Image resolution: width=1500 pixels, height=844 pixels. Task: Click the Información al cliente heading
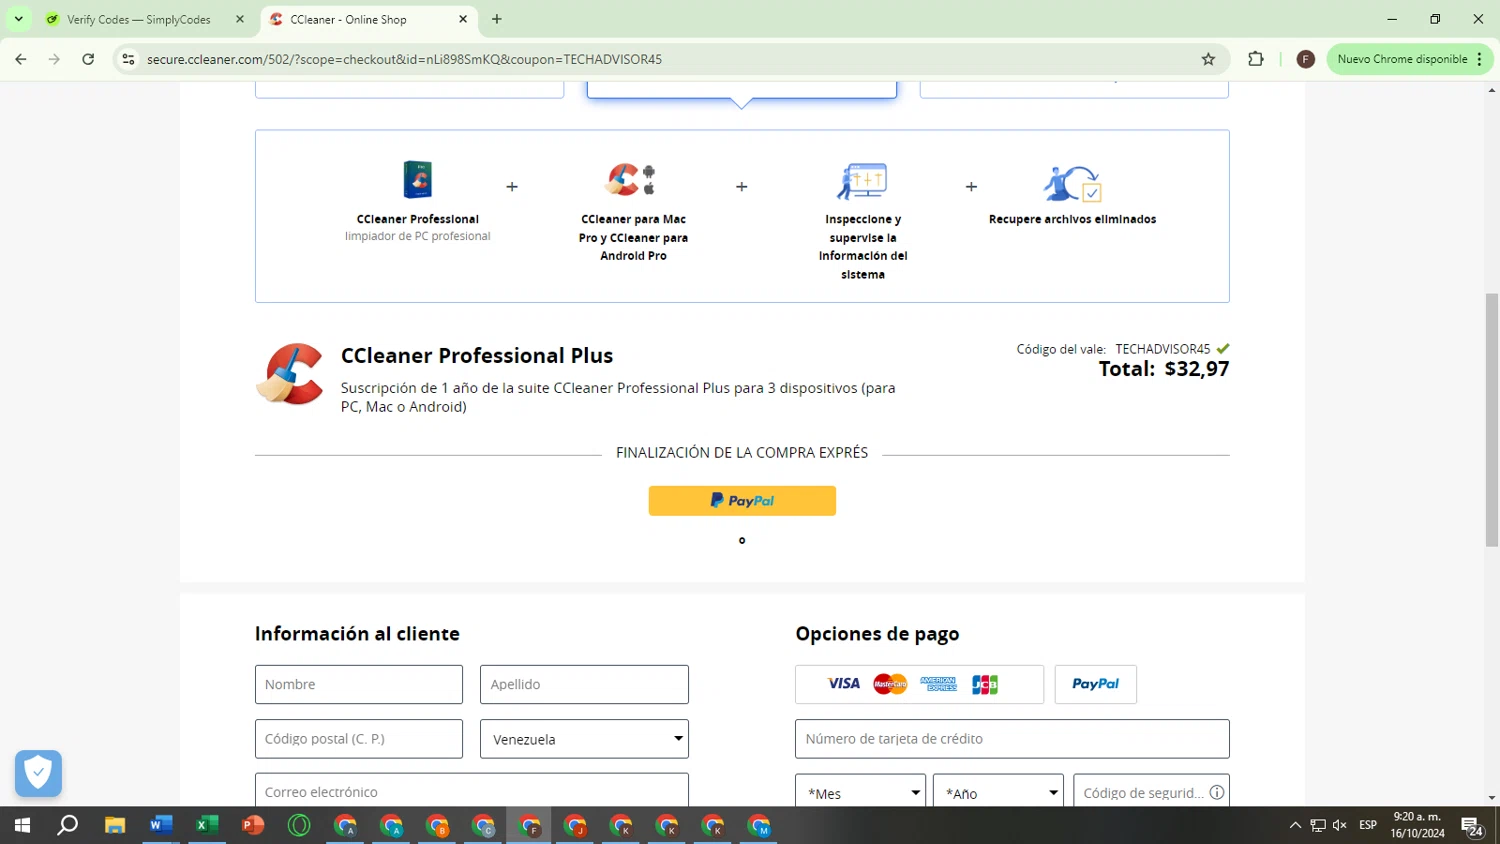coord(357,634)
